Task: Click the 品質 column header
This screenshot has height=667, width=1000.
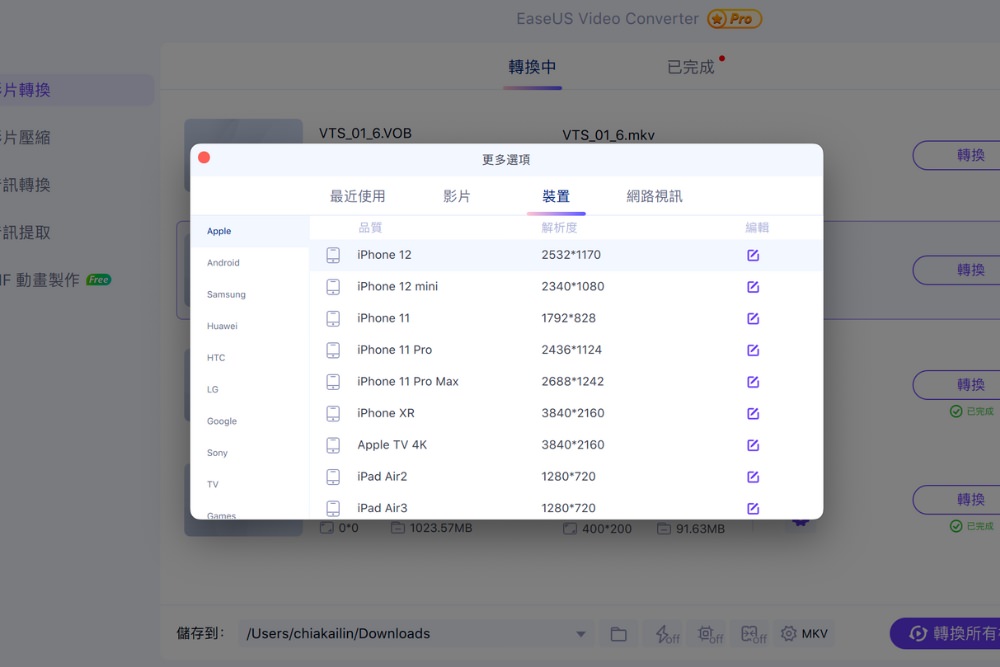Action: tap(370, 228)
